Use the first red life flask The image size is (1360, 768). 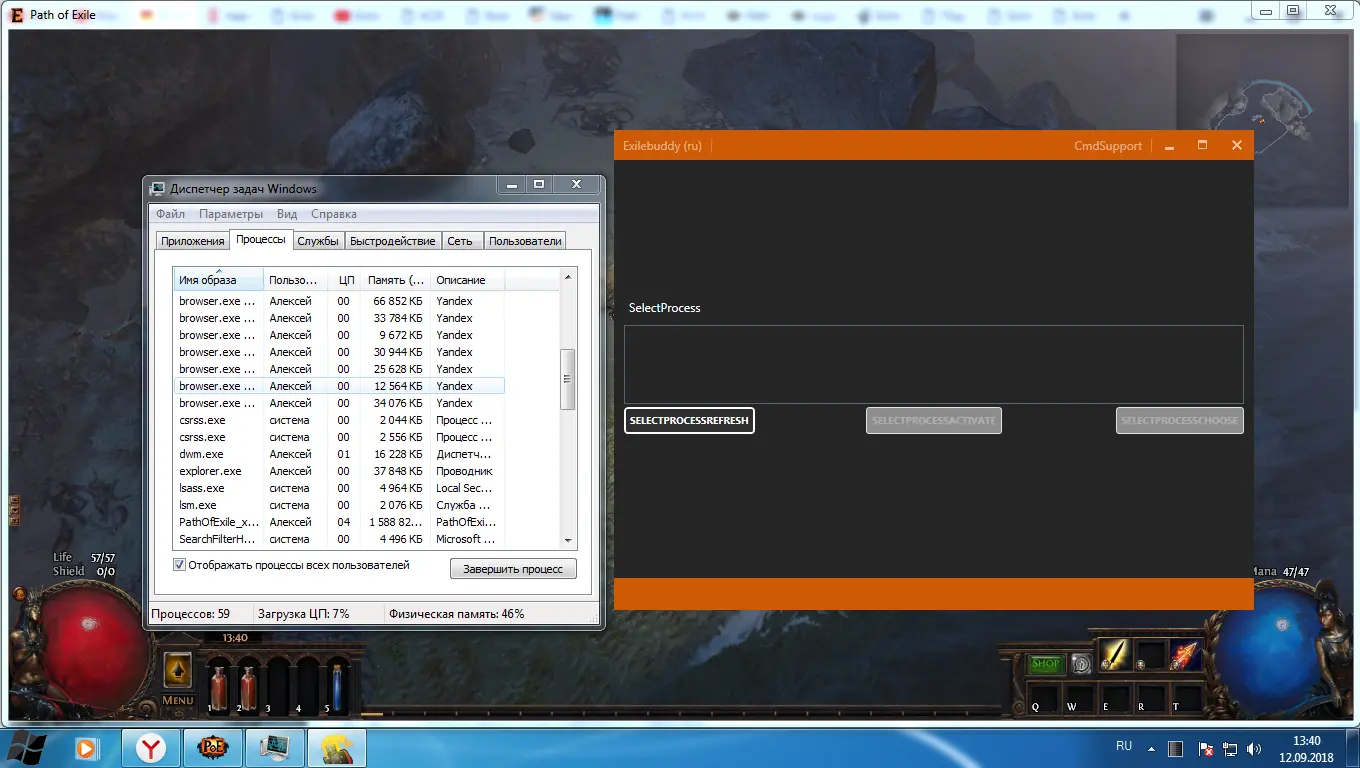pyautogui.click(x=217, y=687)
